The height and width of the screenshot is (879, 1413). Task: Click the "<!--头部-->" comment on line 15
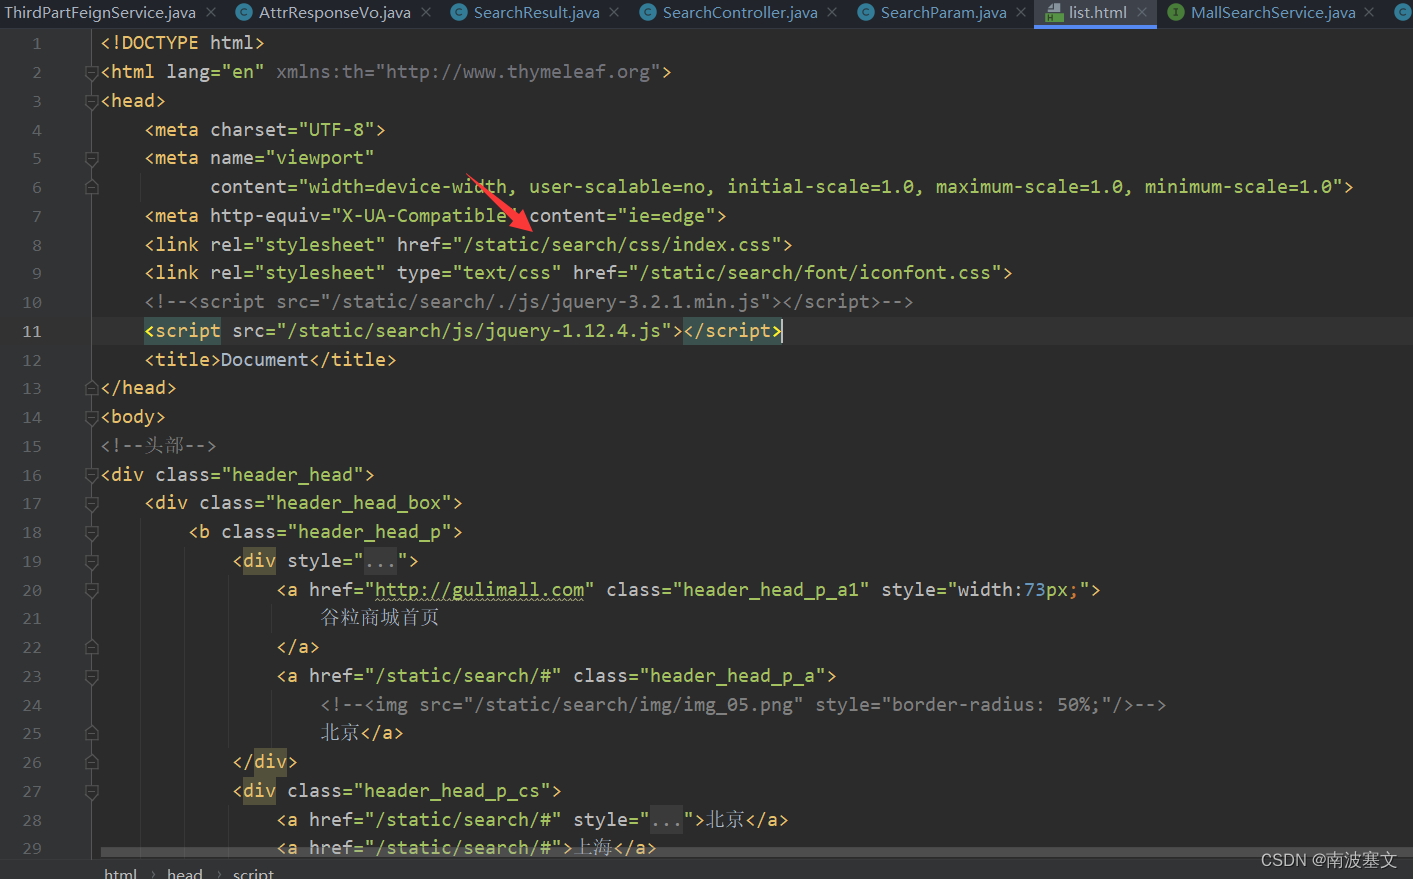158,446
